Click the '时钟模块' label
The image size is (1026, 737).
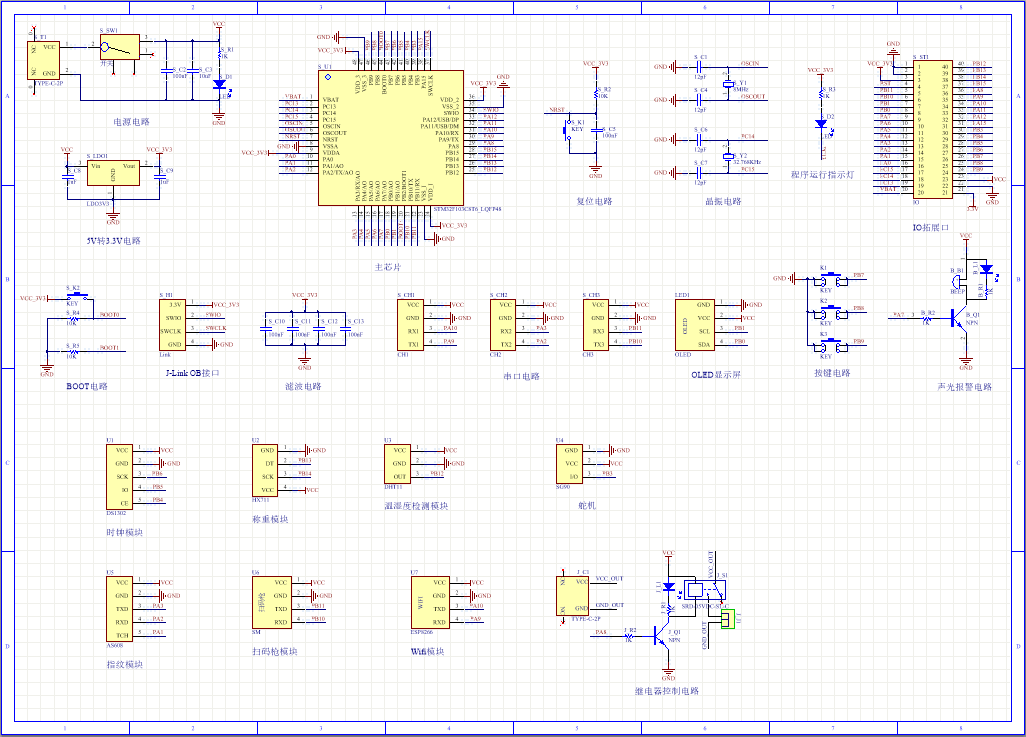(x=124, y=532)
